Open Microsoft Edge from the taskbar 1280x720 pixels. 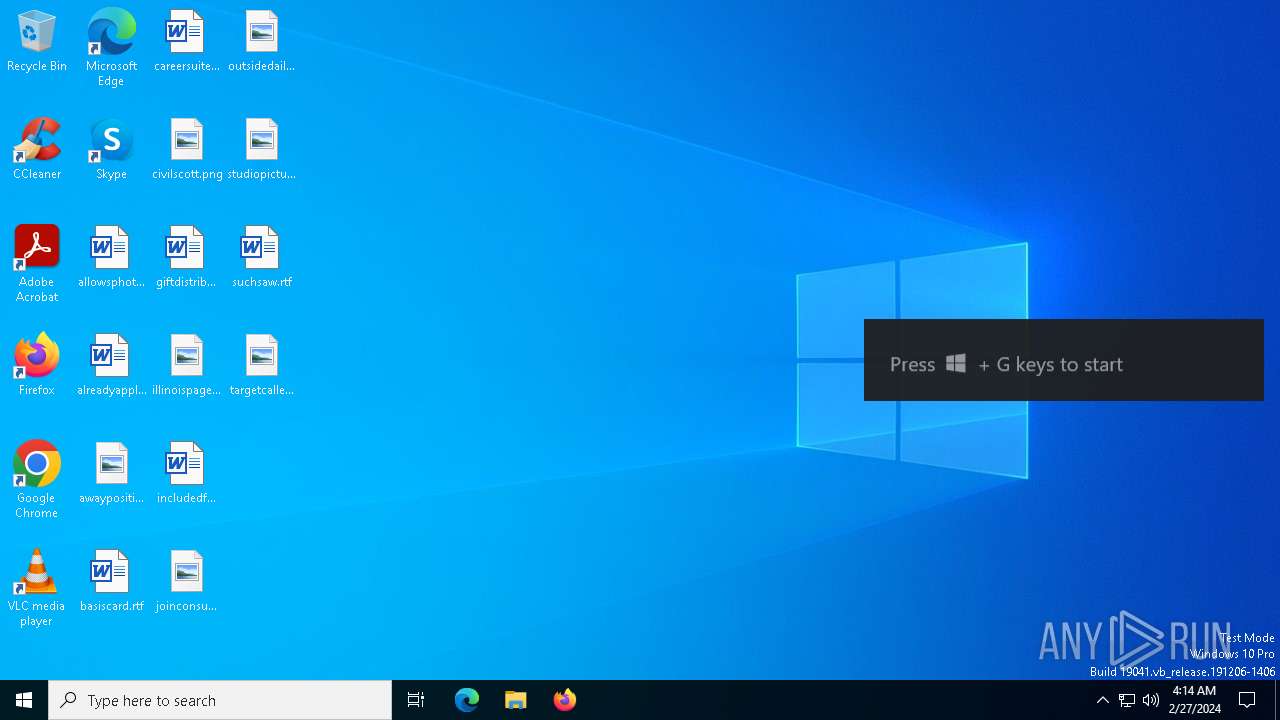467,700
